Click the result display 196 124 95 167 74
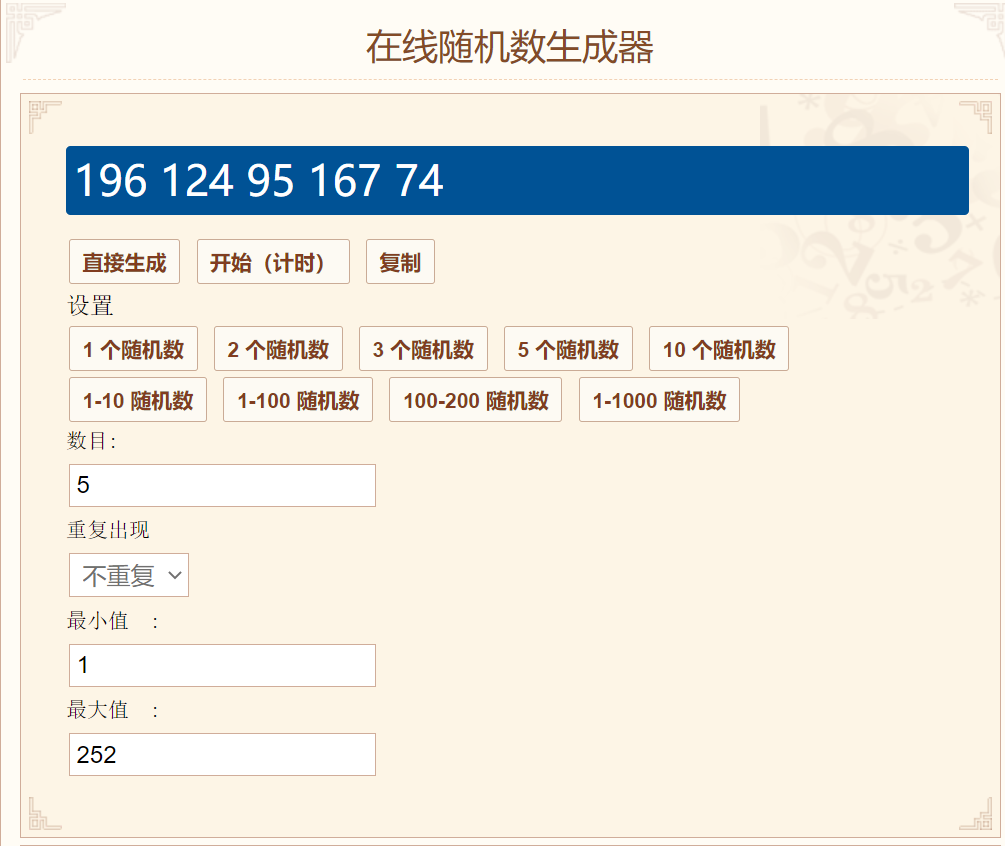The height and width of the screenshot is (846, 1005). click(x=517, y=181)
